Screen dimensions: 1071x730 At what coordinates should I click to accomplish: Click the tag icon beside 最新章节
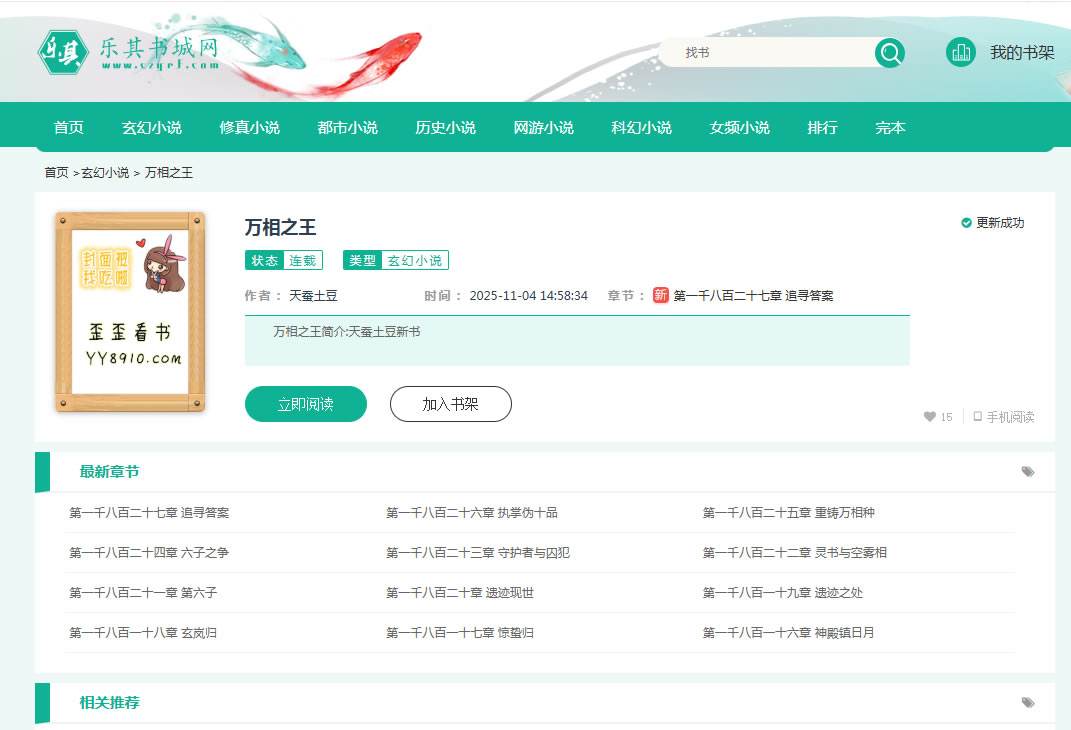[x=1028, y=472]
